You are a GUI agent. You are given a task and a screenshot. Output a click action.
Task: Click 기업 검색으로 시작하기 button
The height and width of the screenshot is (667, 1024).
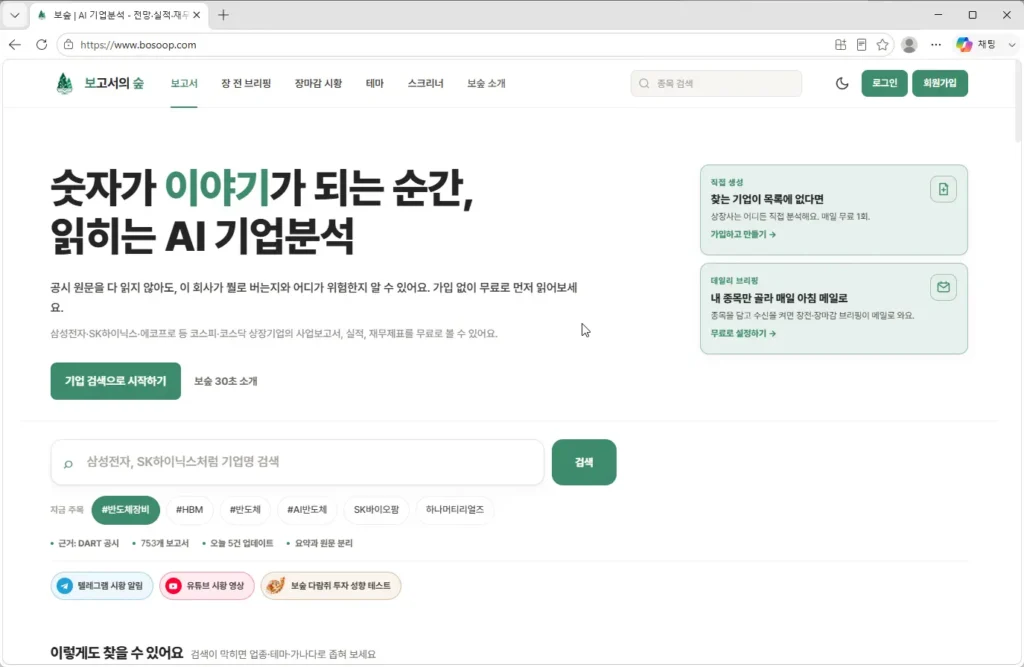(x=116, y=381)
